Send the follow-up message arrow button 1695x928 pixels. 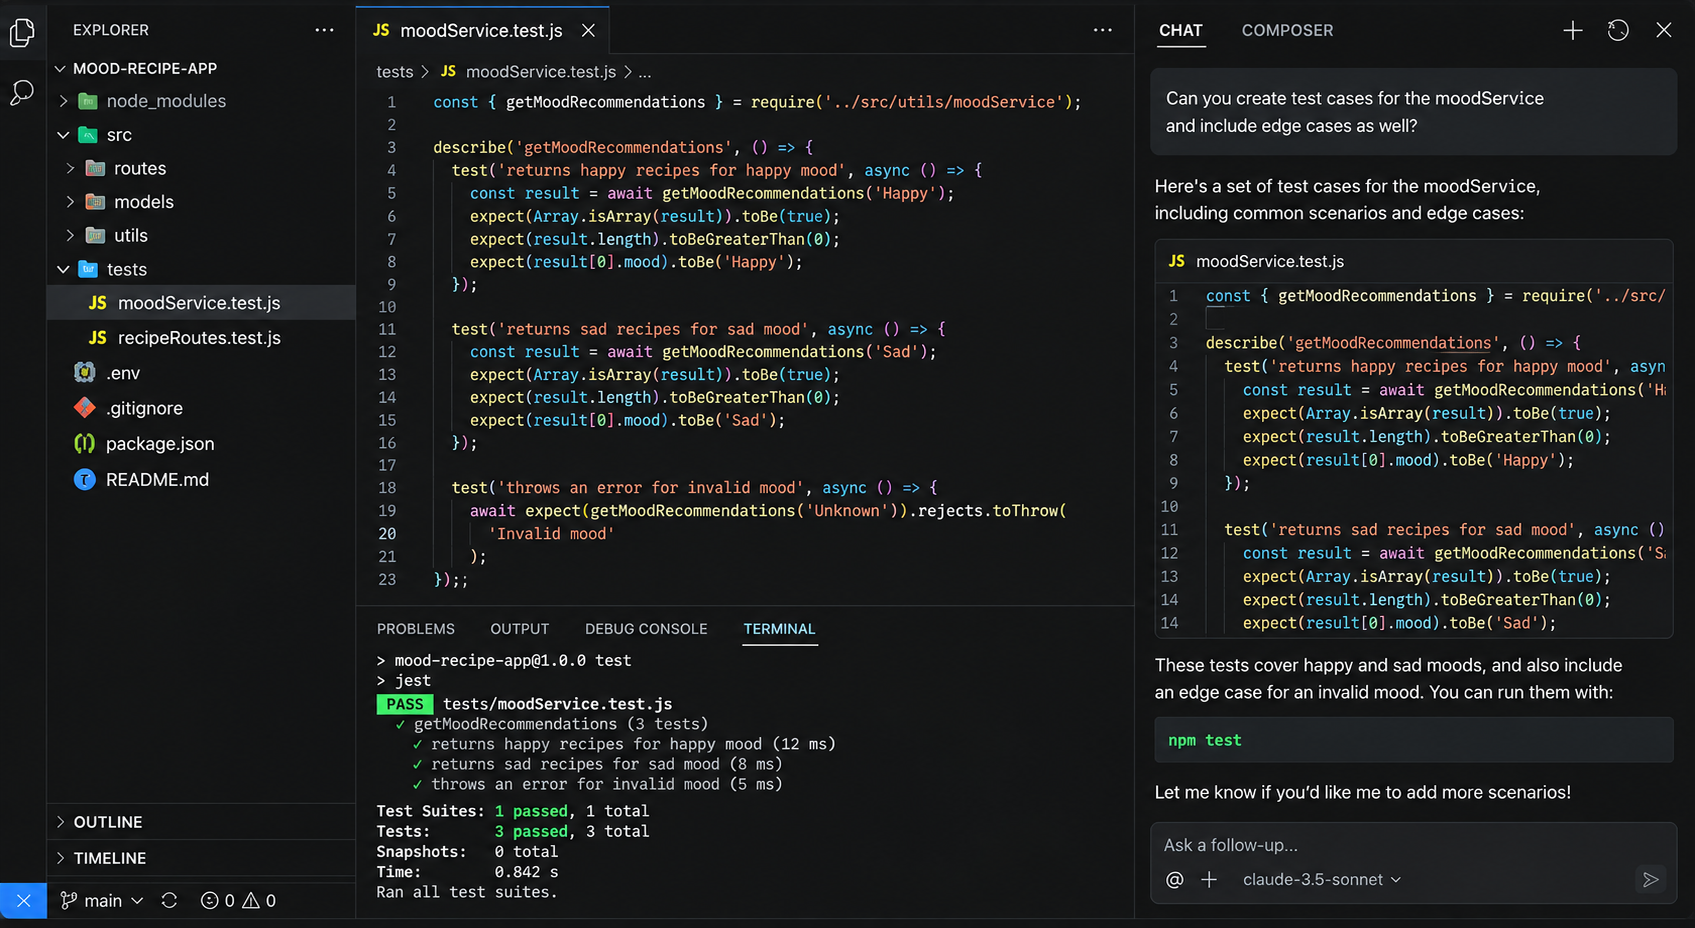pos(1650,880)
